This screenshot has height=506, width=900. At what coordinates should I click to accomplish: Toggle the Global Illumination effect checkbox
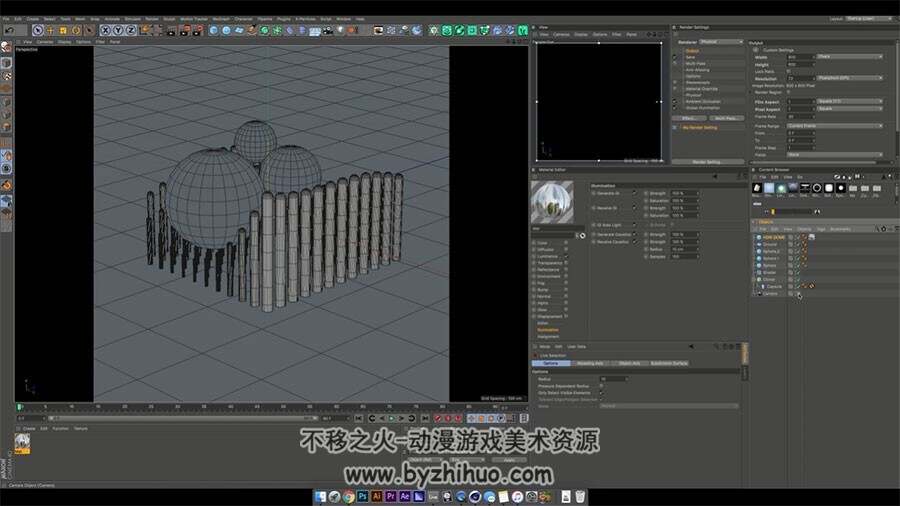[675, 108]
